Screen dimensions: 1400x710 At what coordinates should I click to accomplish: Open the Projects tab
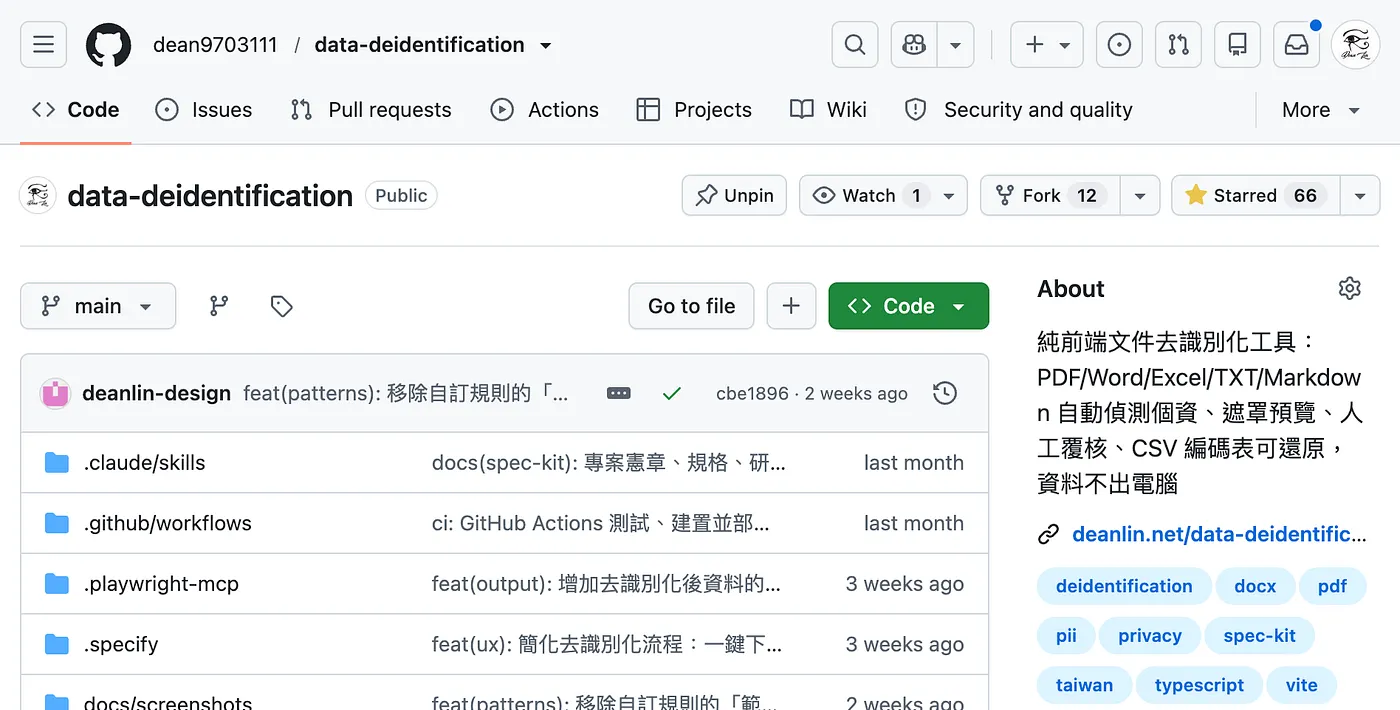click(x=694, y=110)
